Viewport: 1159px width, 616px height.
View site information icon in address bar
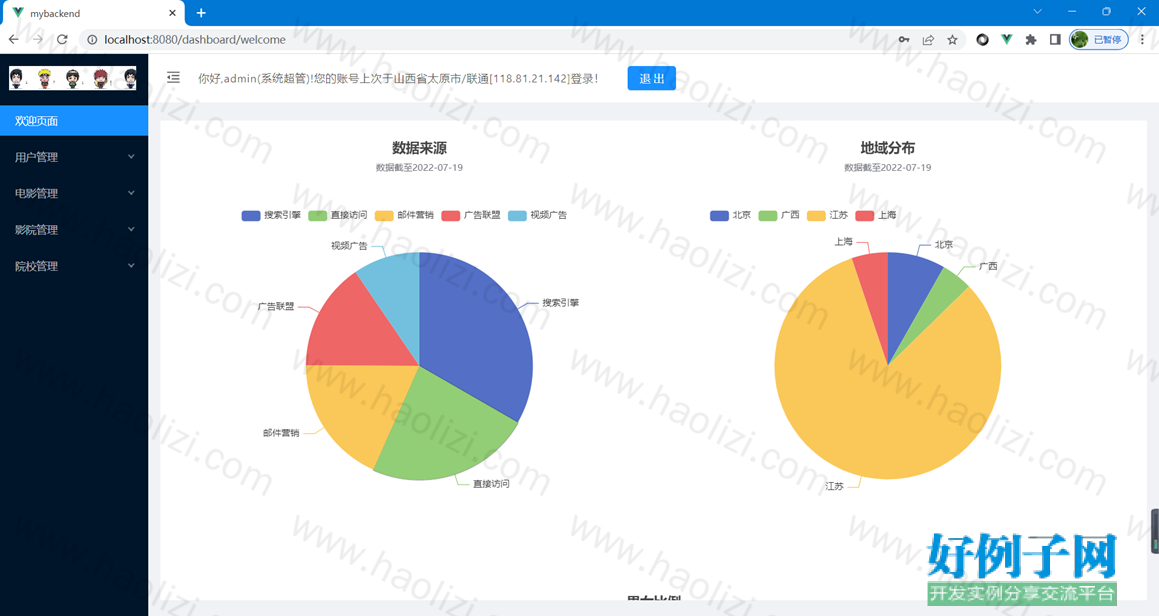(x=92, y=40)
